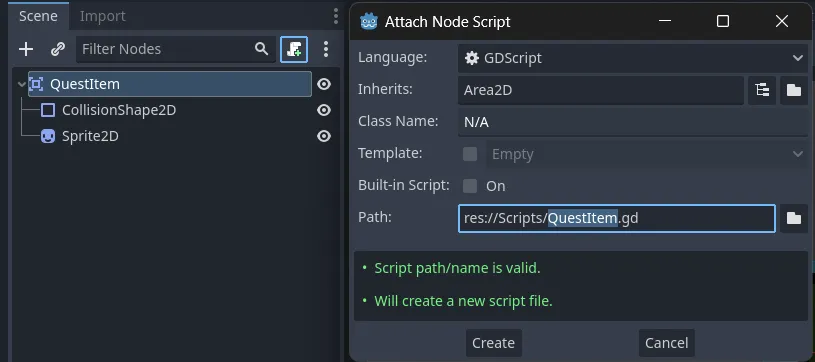The height and width of the screenshot is (362, 815).
Task: Add a new child node with plus icon
Action: pyautogui.click(x=25, y=49)
